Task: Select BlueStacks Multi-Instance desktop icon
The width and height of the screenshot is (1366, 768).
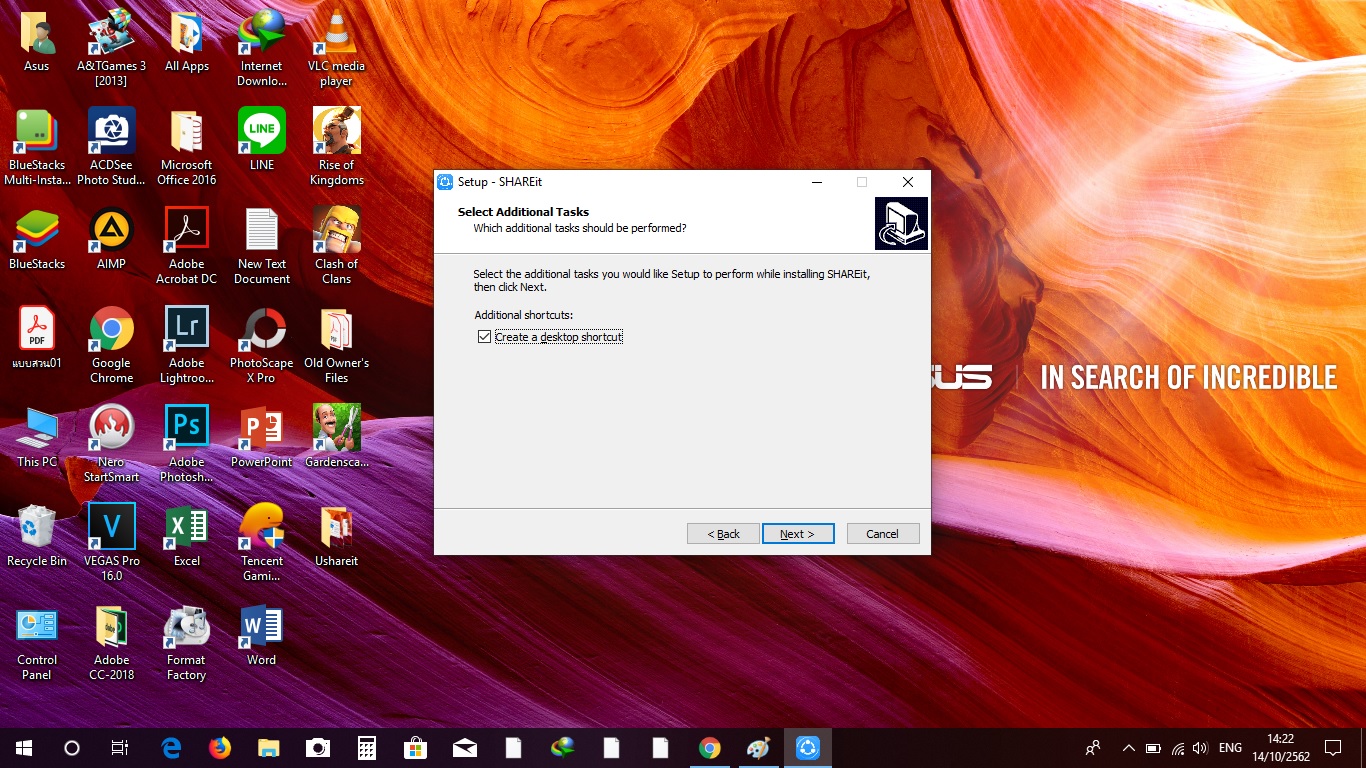Action: (x=37, y=147)
